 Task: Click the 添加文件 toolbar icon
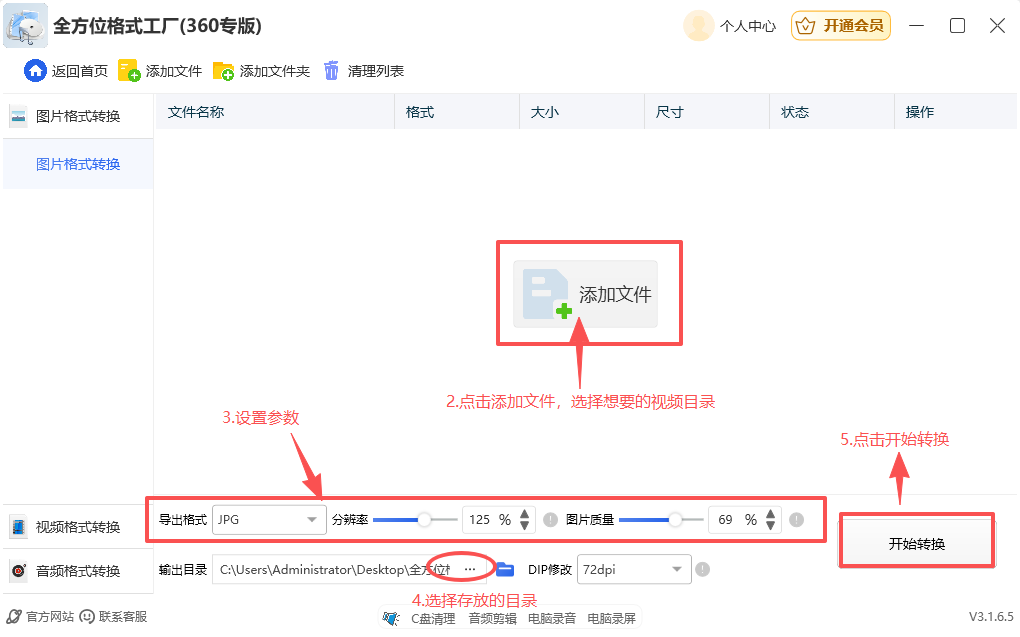[126, 70]
